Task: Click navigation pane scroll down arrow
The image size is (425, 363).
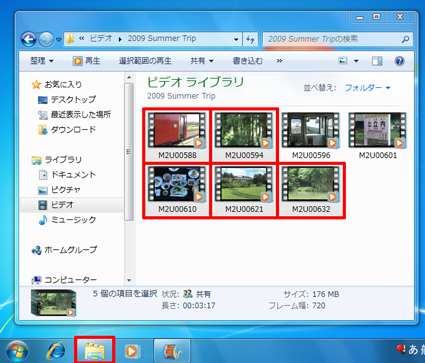Action: (x=129, y=280)
